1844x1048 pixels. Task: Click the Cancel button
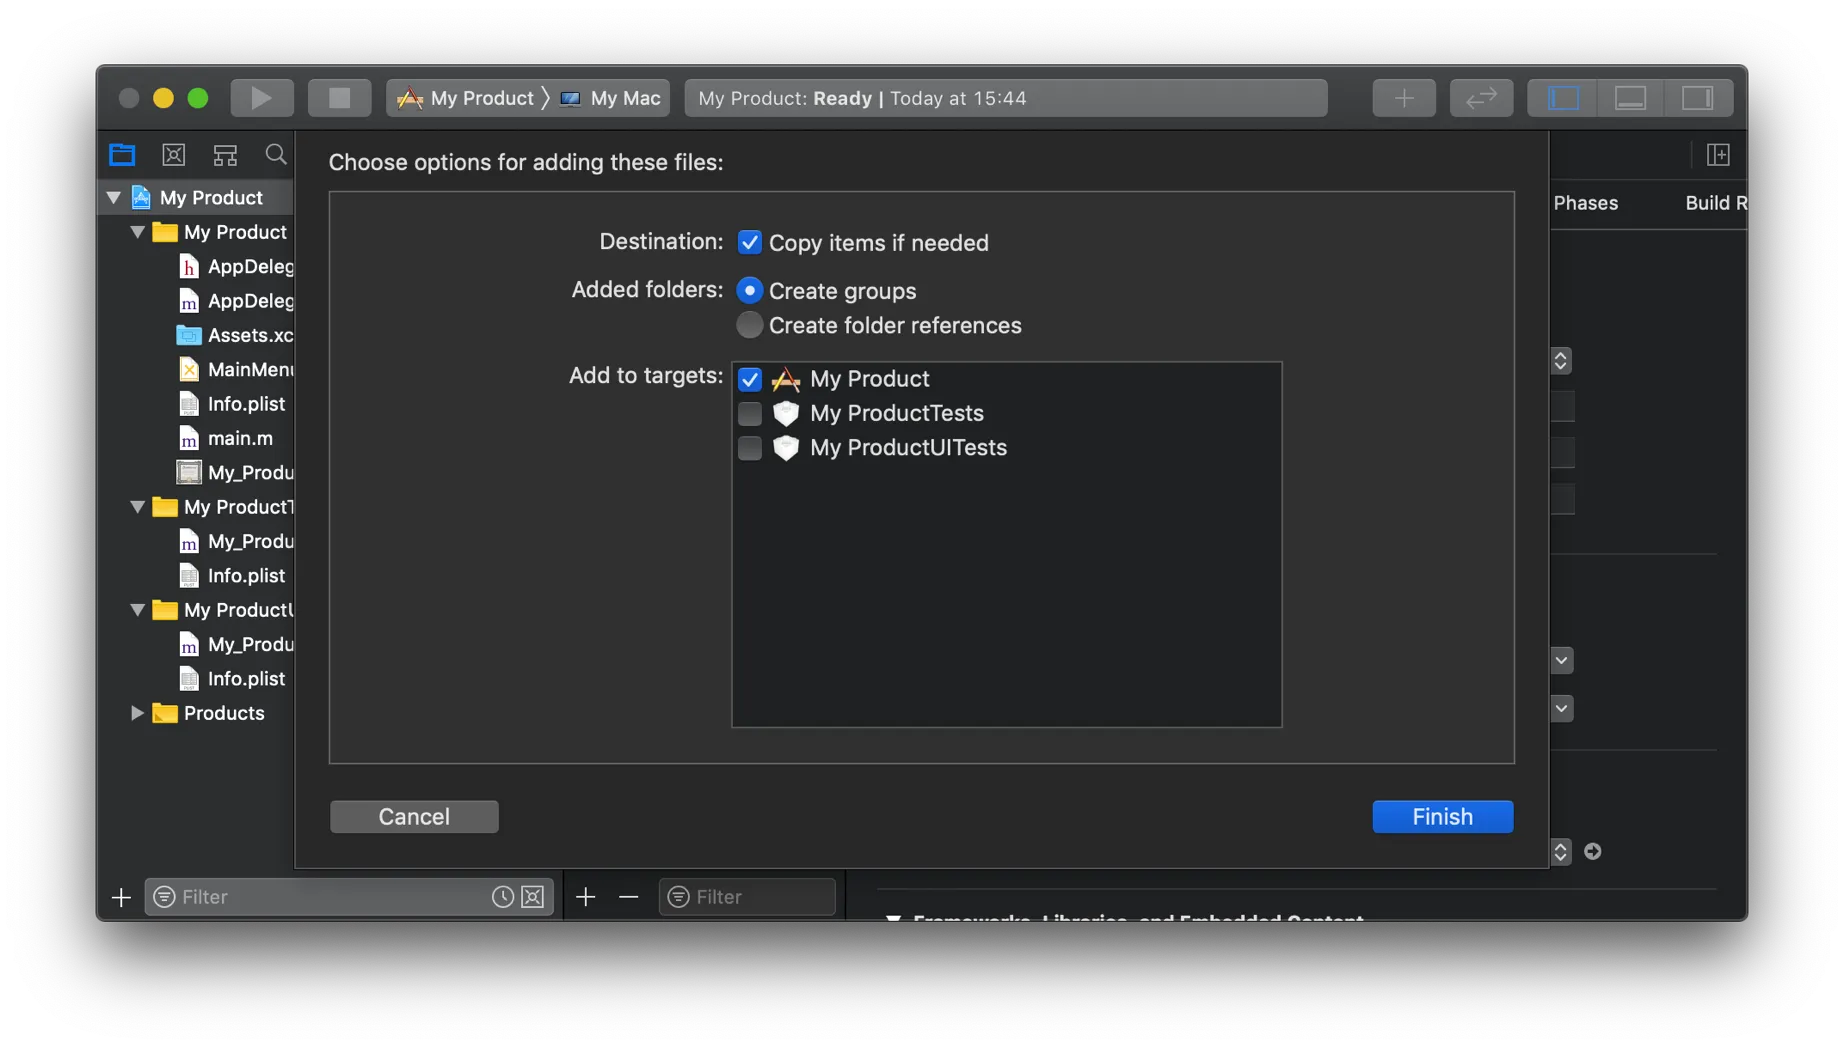[414, 817]
